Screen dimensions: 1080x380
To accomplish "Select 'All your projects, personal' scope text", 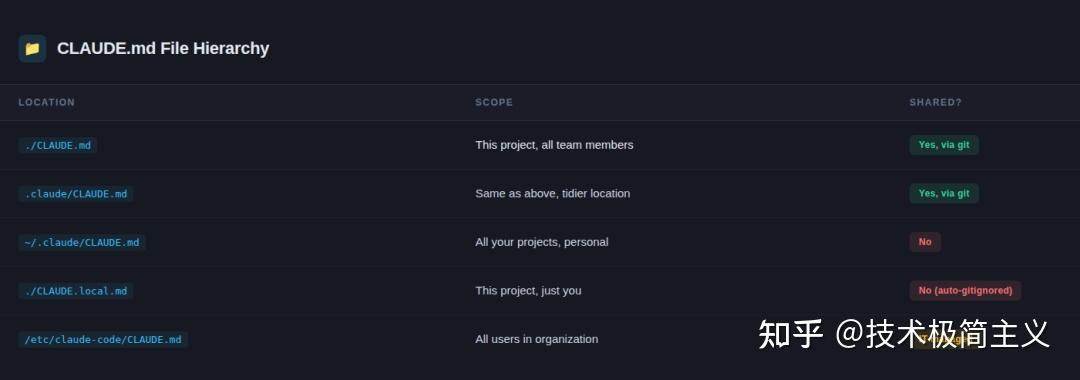I will (541, 242).
